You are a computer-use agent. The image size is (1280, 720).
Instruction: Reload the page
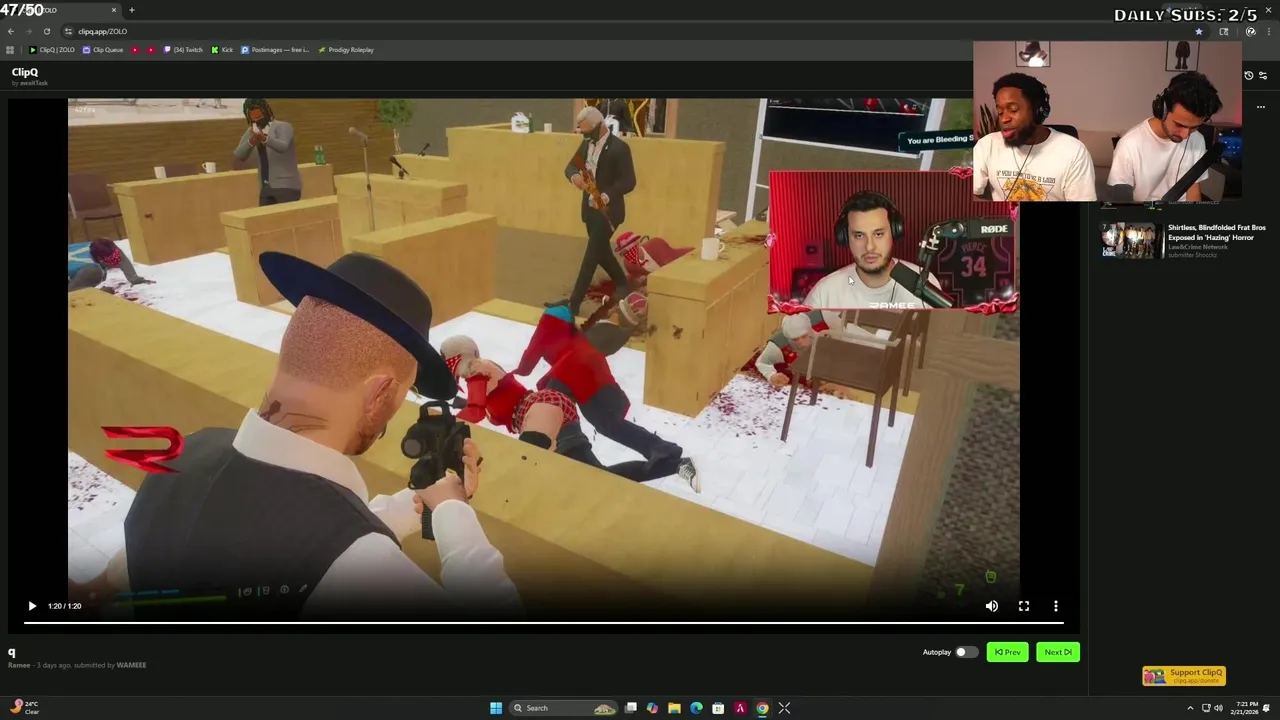coord(46,31)
